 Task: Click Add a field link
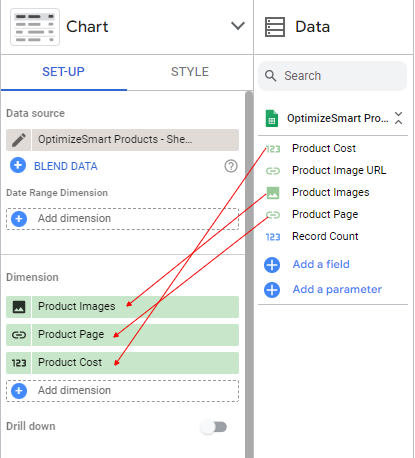pos(321,264)
